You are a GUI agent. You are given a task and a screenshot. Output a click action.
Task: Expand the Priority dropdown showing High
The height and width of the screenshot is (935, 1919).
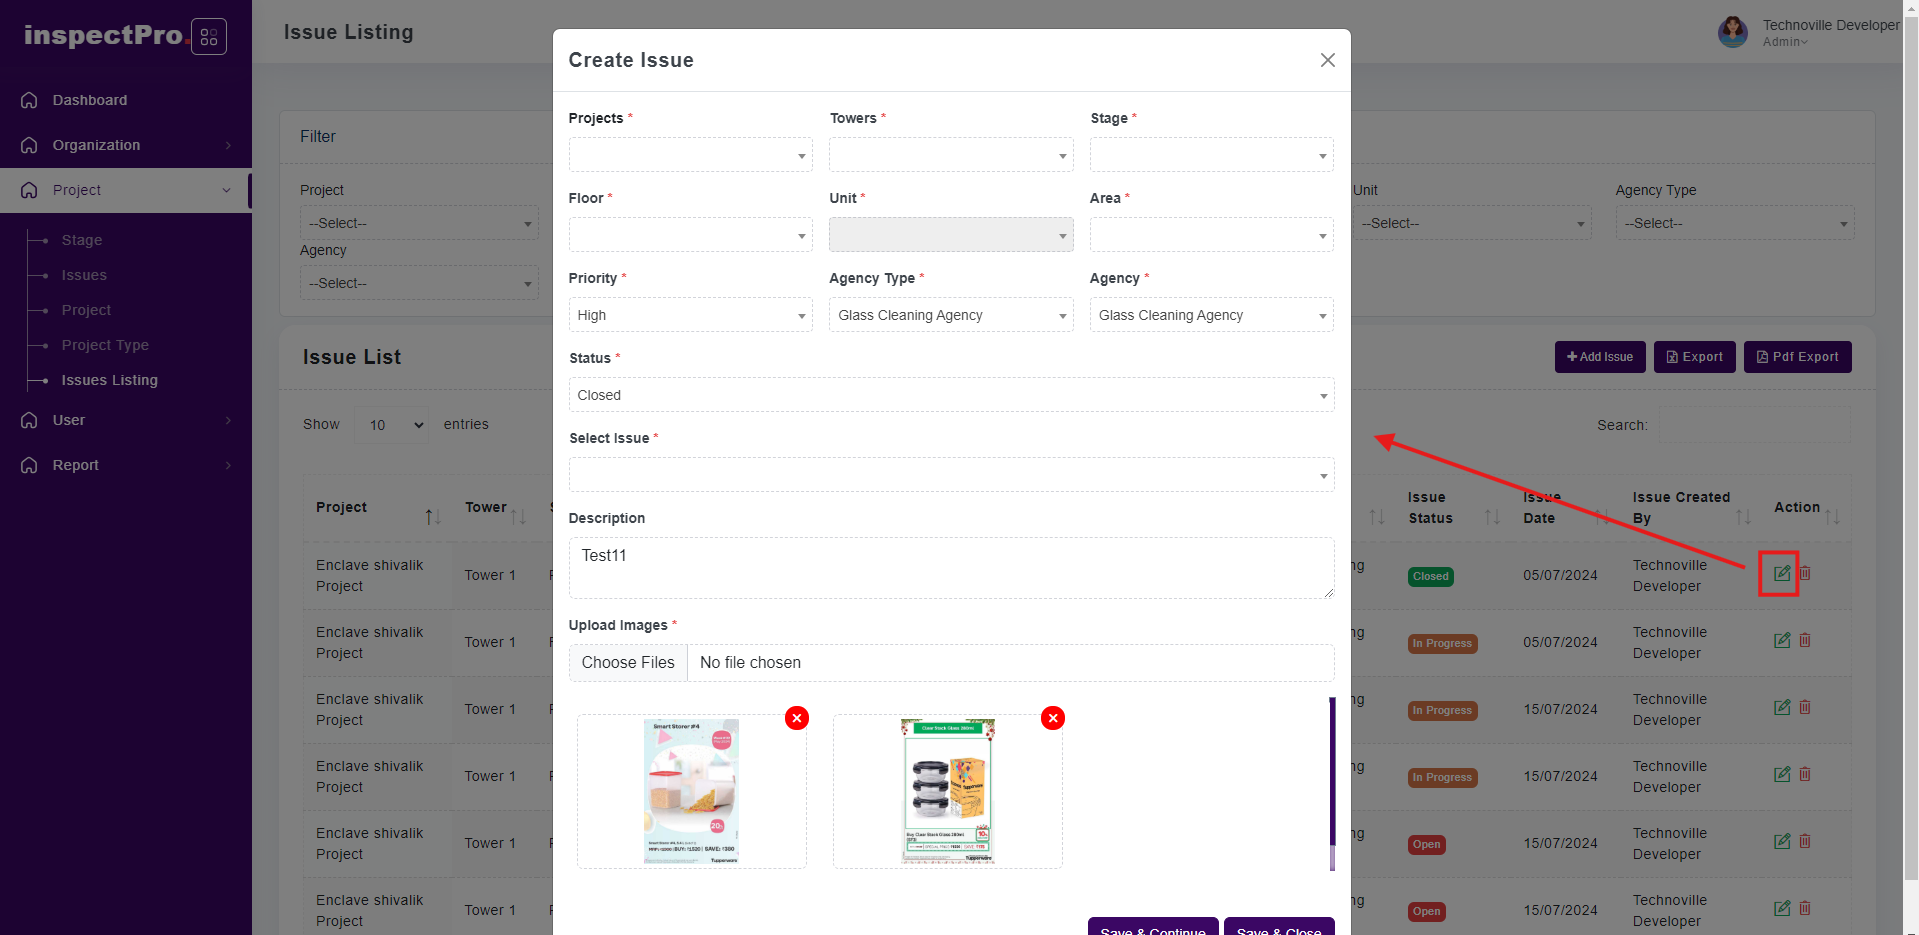tap(690, 315)
